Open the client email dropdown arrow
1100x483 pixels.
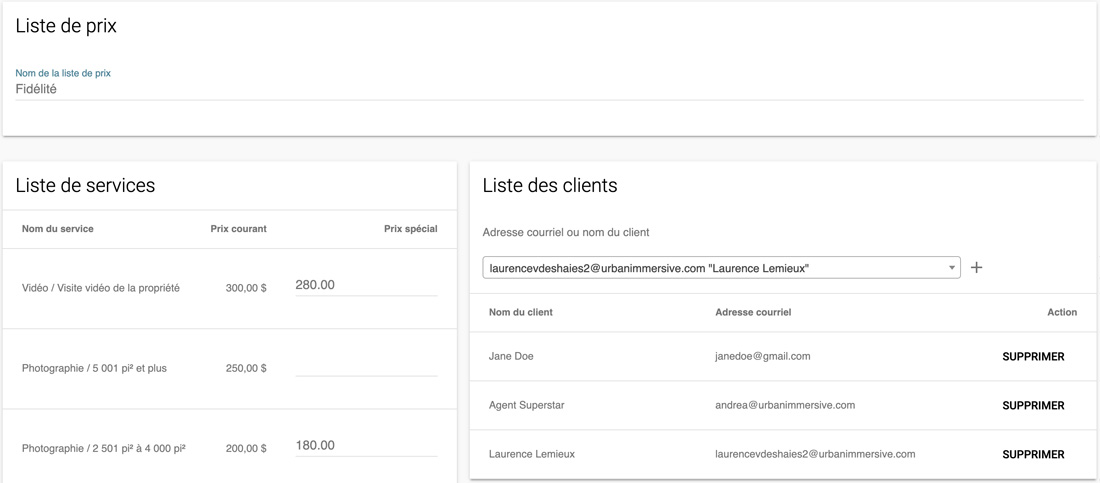[x=952, y=267]
